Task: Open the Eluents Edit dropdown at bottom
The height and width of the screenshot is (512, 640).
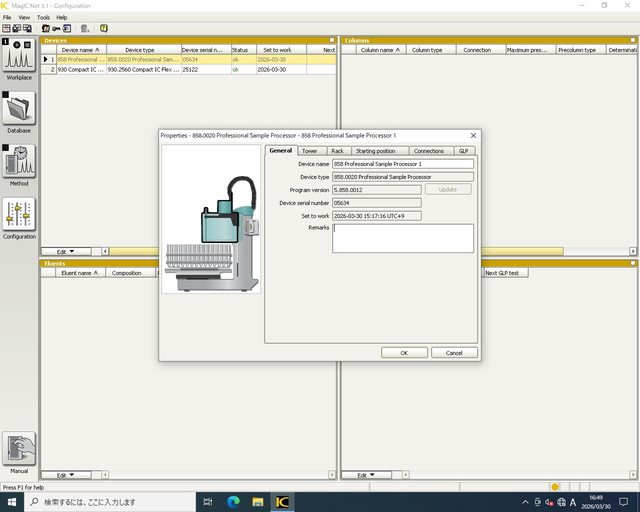Action: (65, 475)
